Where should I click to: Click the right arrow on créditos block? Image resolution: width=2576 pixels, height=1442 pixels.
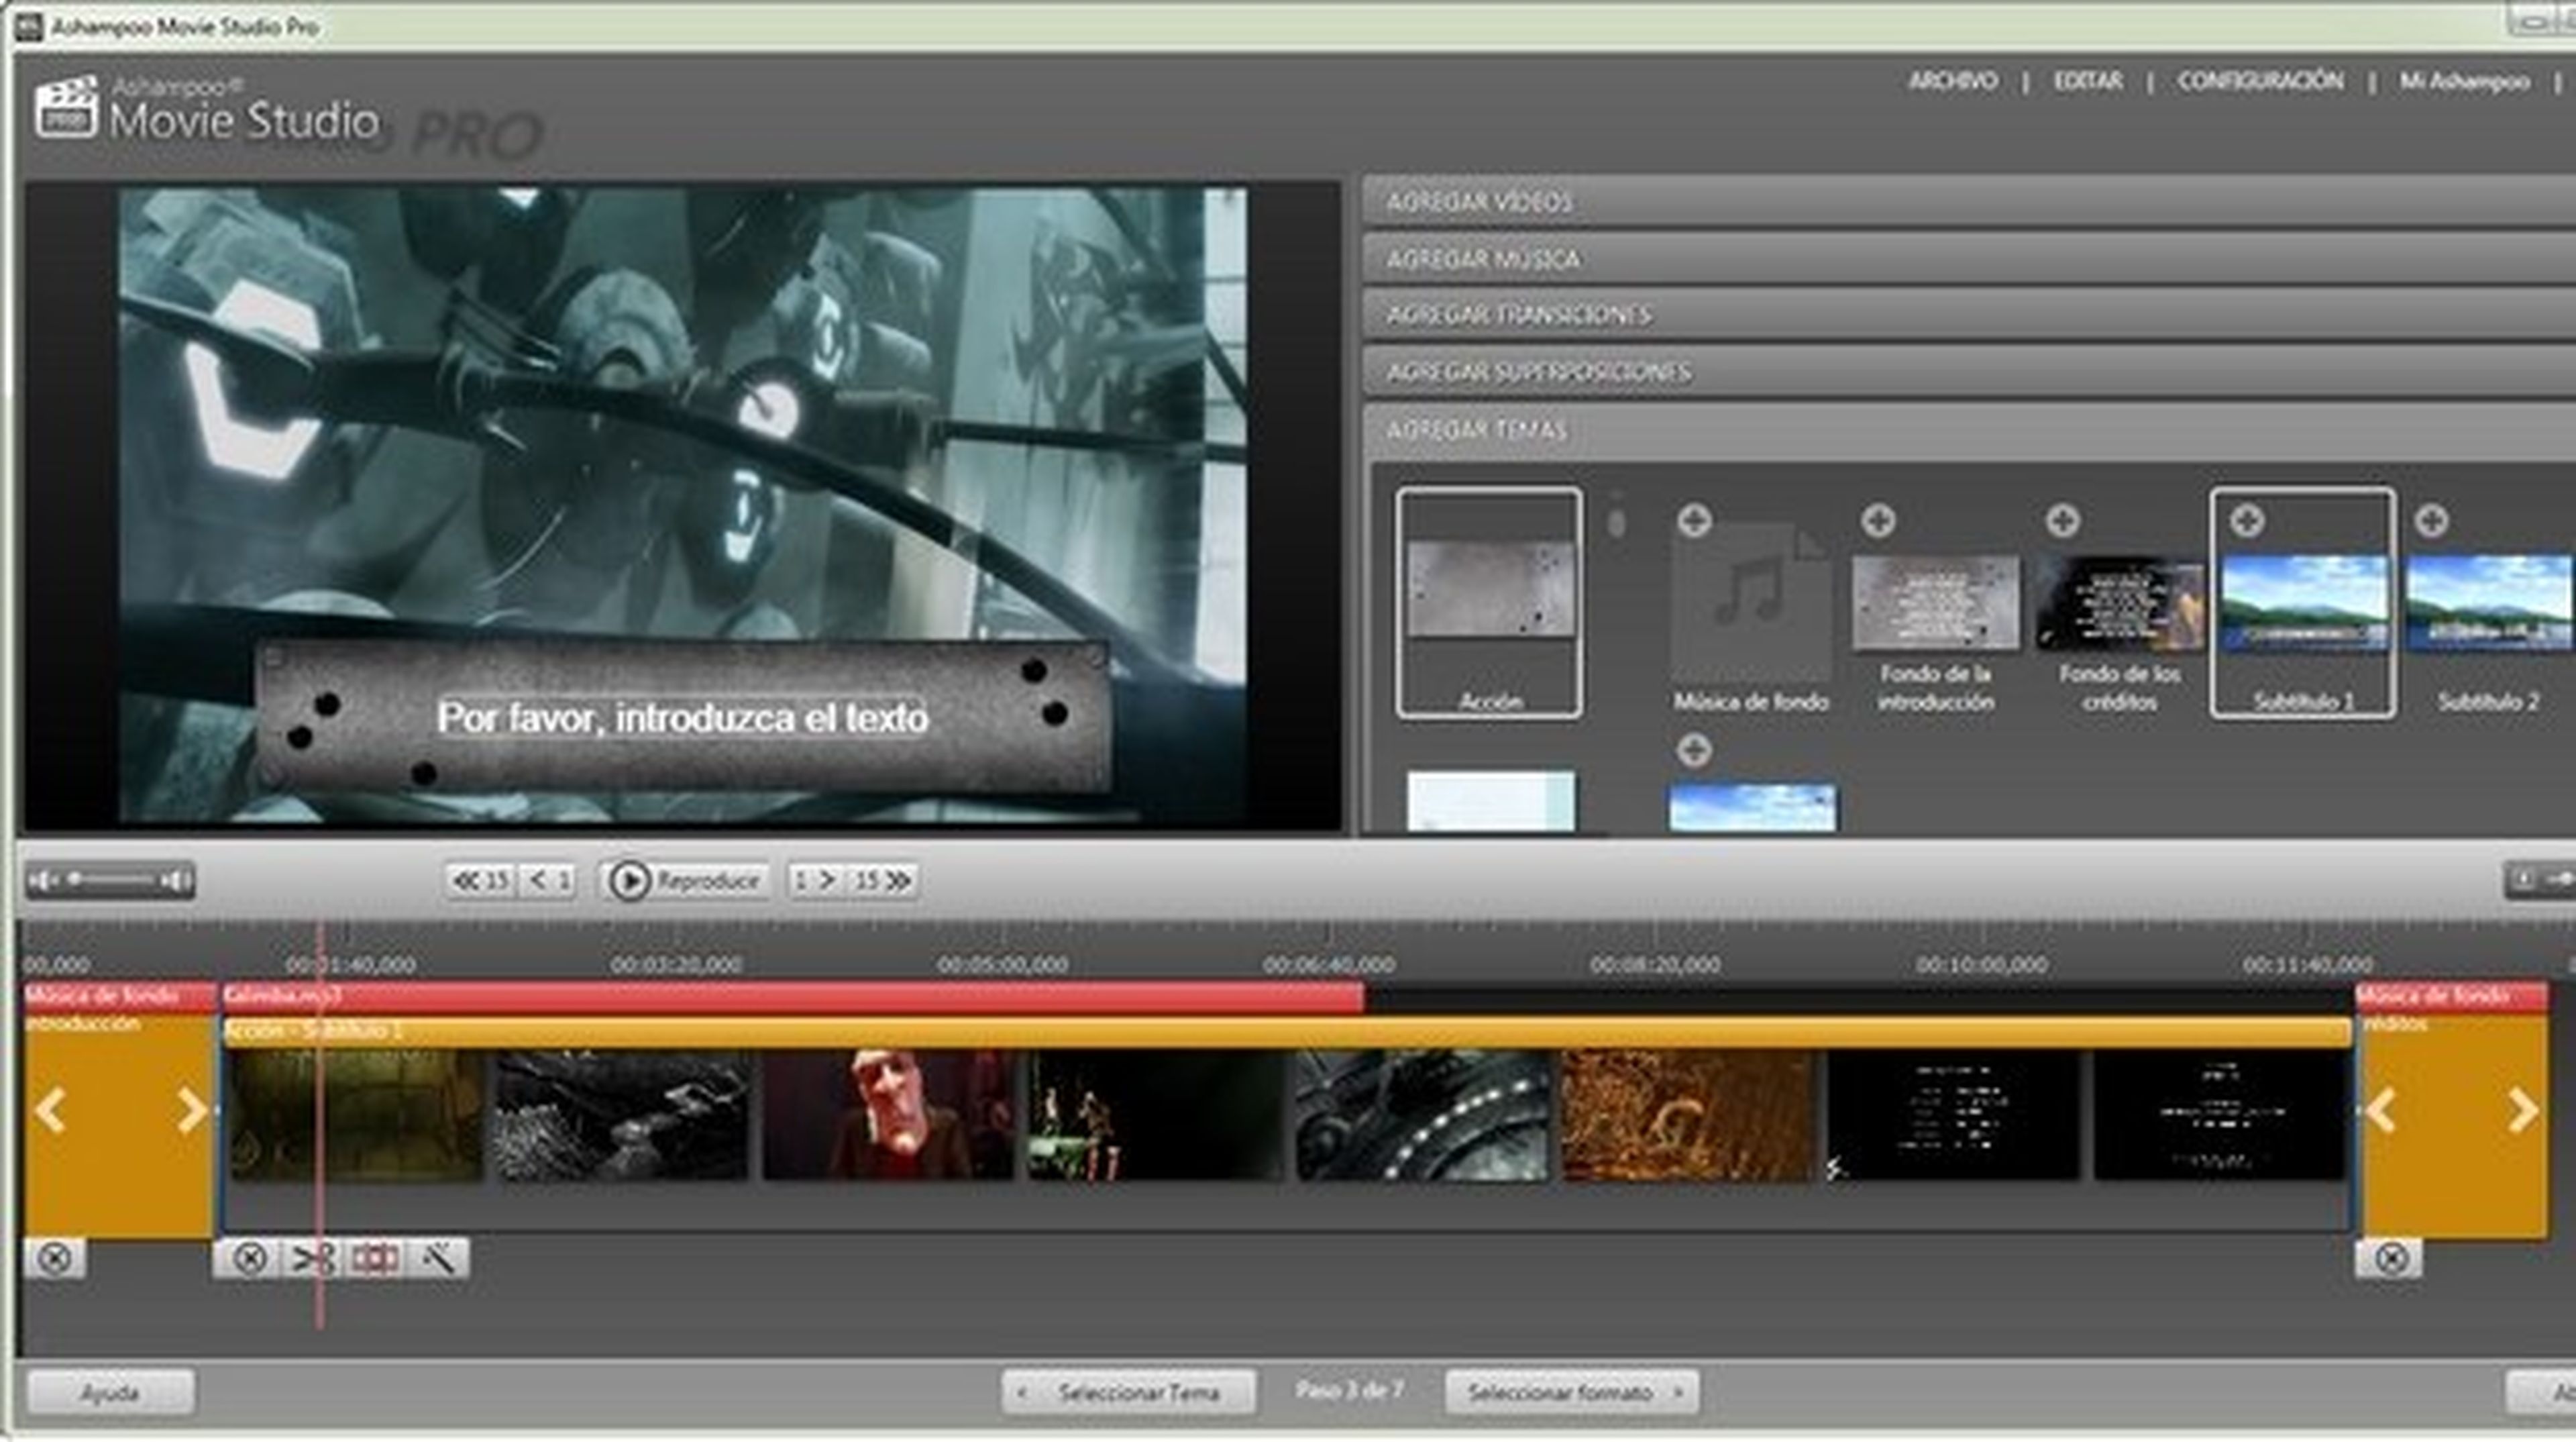coord(2523,1110)
